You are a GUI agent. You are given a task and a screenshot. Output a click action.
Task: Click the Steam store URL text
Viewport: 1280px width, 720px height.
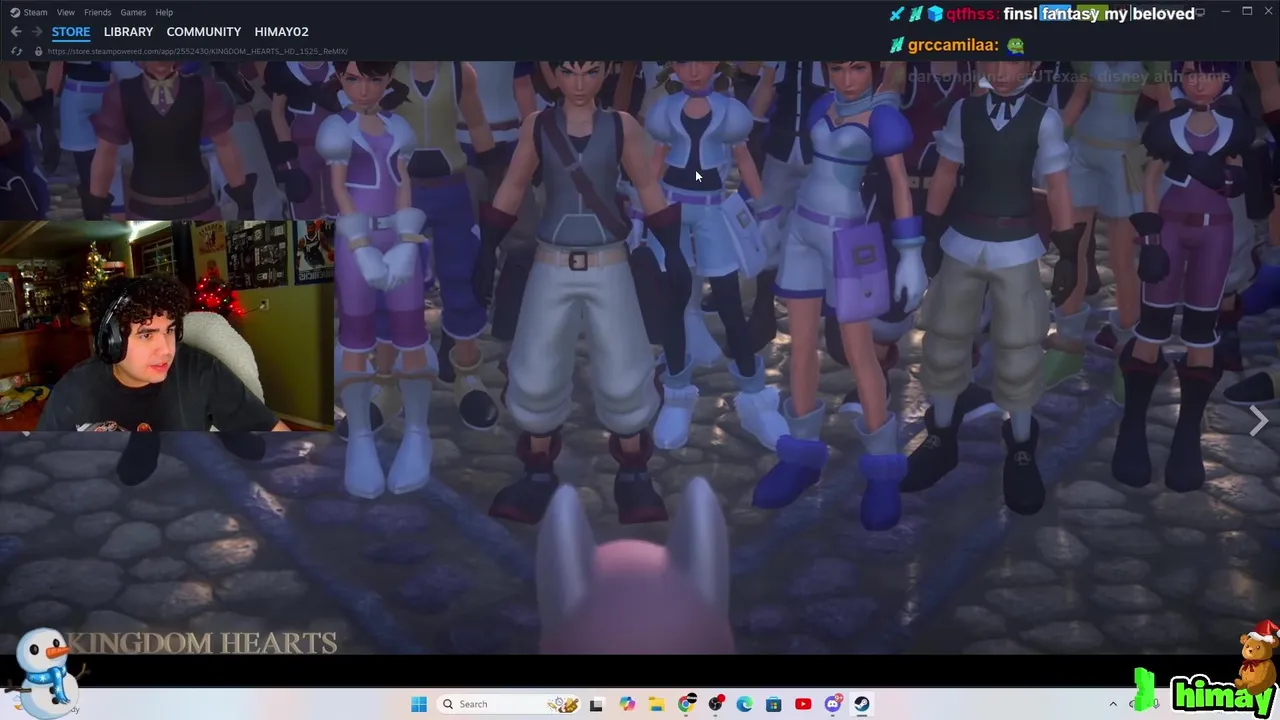(x=197, y=51)
